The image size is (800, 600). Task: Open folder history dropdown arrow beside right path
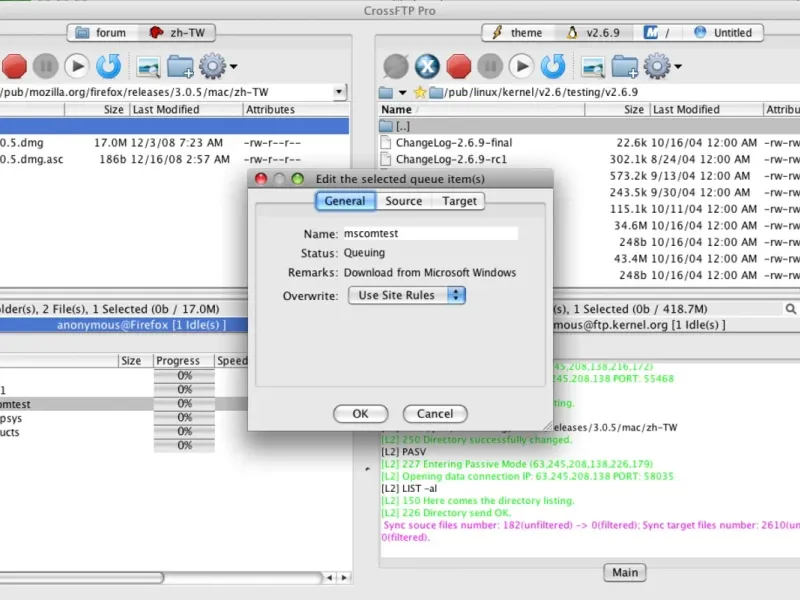pyautogui.click(x=404, y=93)
